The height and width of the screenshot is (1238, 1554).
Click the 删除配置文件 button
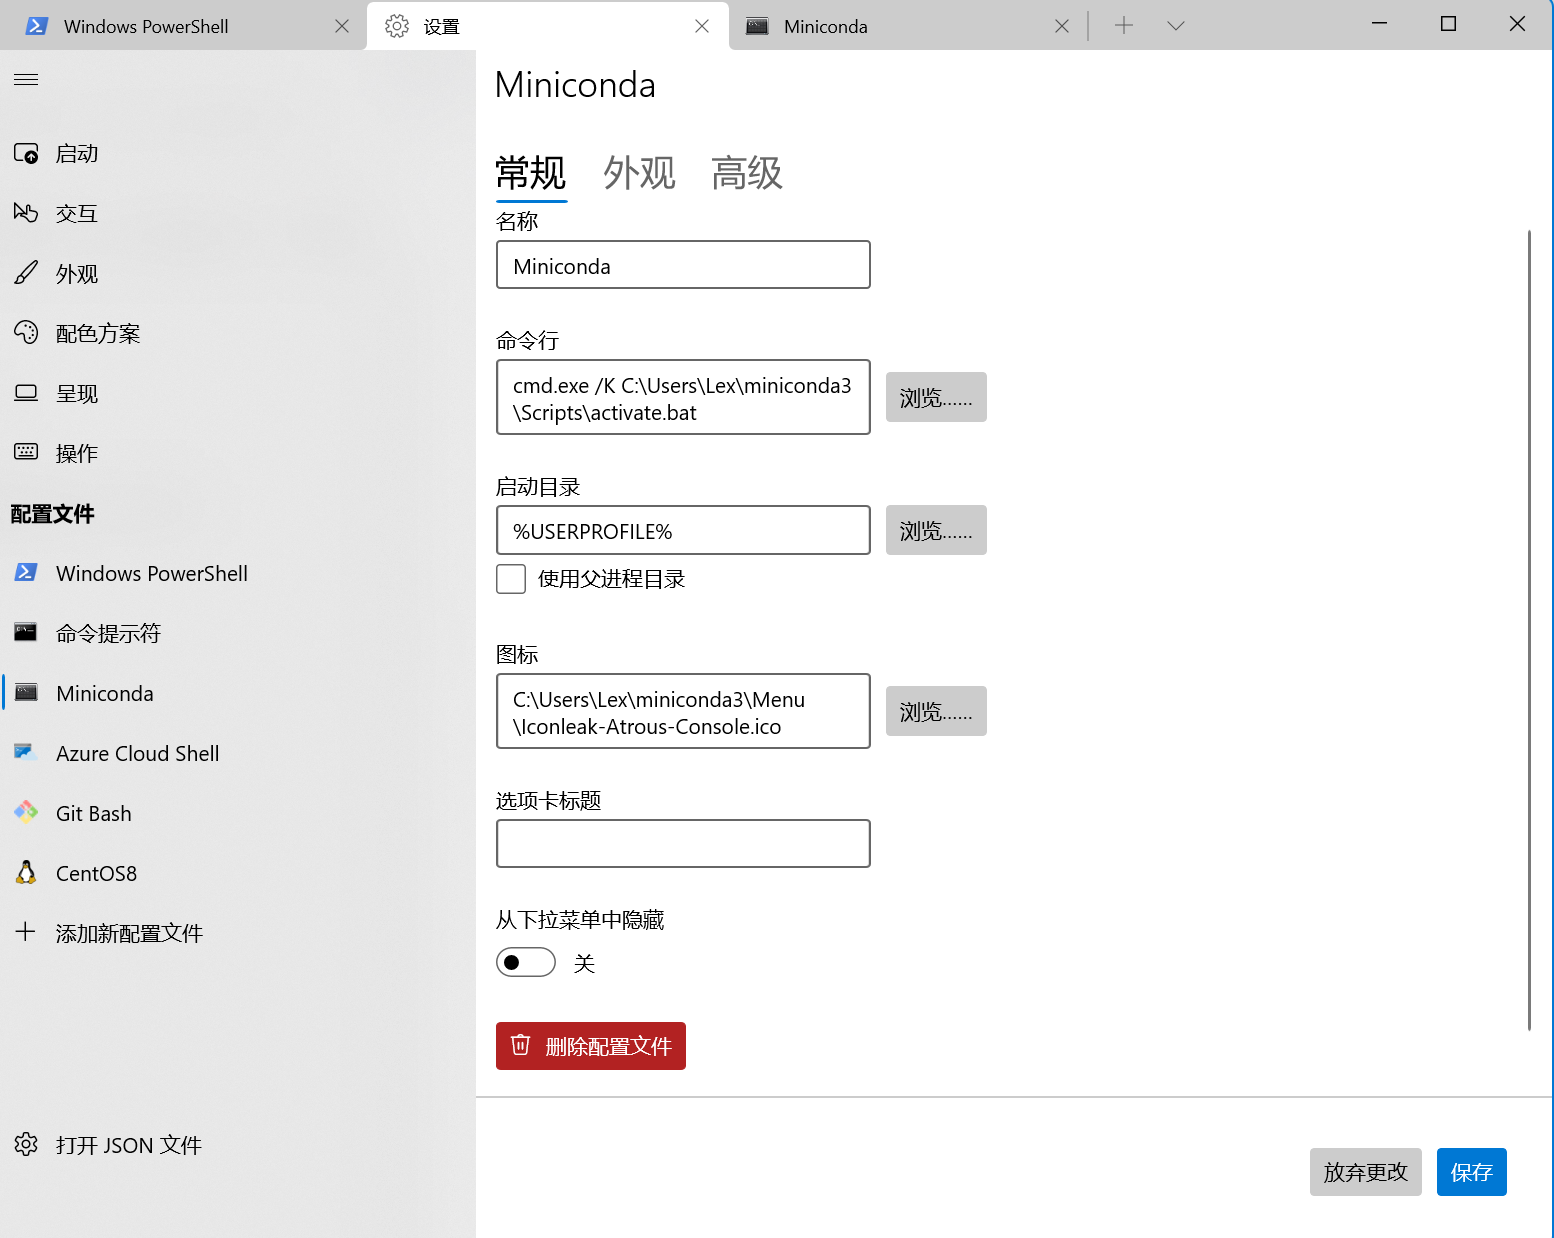point(590,1045)
